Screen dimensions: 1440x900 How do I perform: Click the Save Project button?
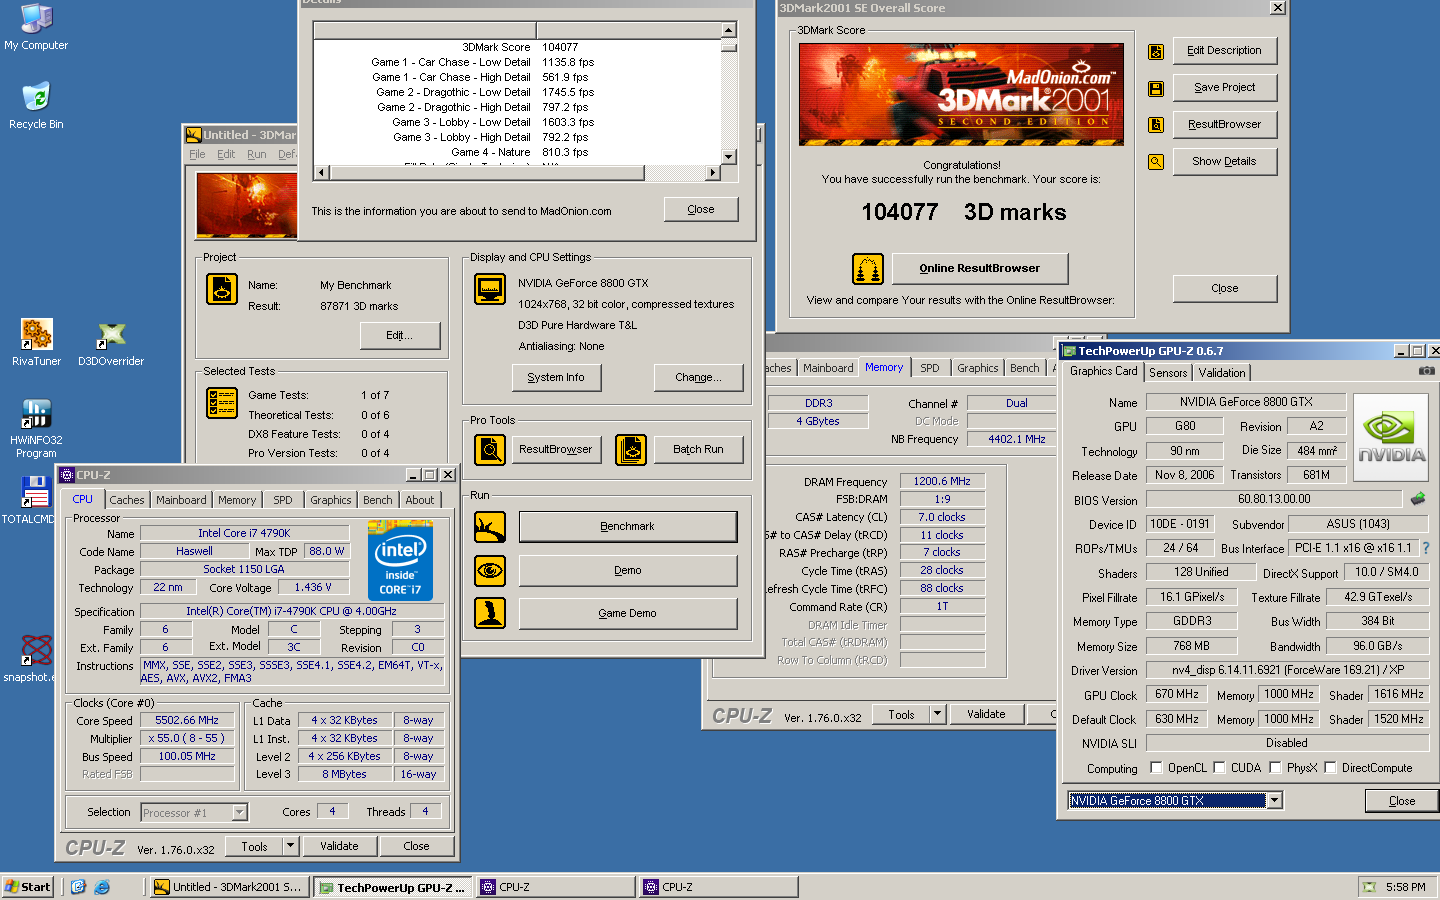[x=1225, y=87]
